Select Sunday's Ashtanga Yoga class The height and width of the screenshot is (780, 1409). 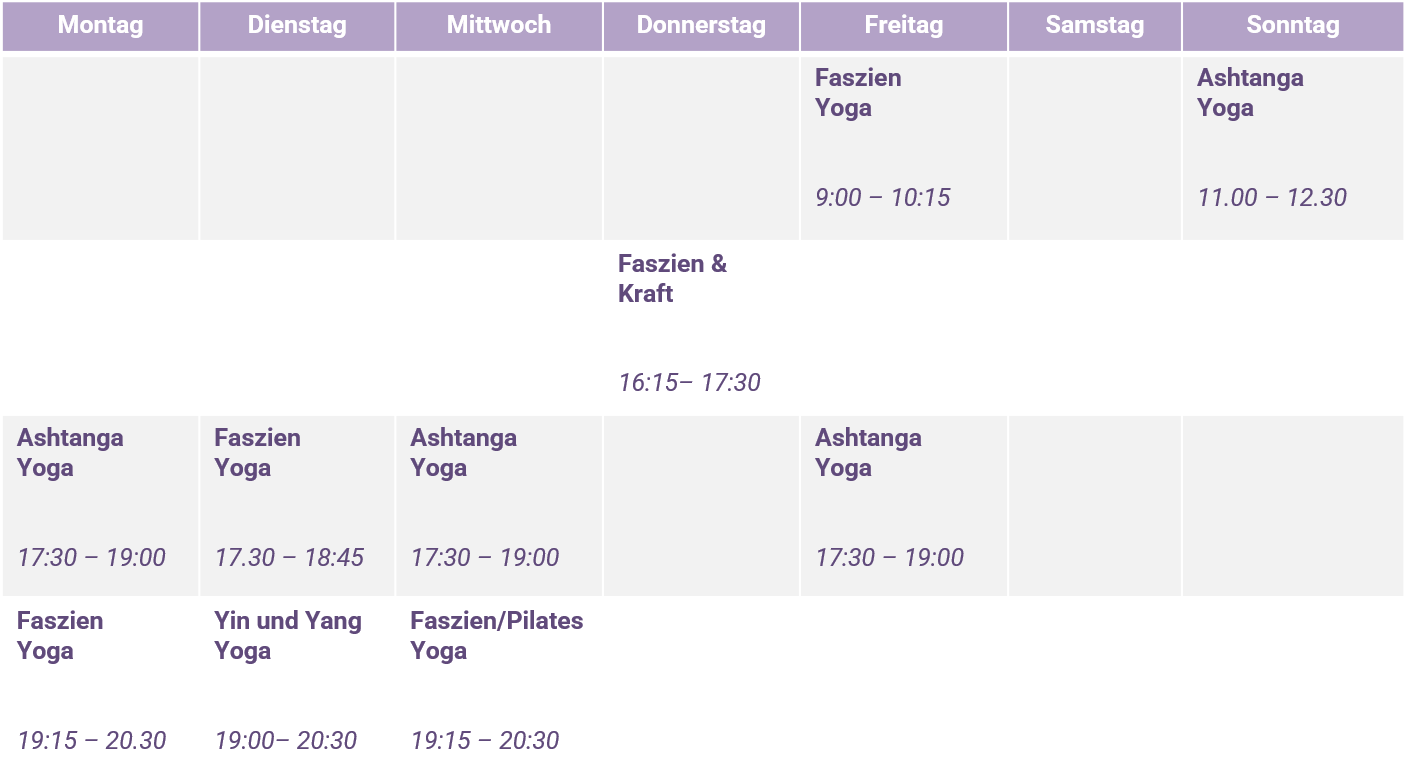click(x=1250, y=93)
